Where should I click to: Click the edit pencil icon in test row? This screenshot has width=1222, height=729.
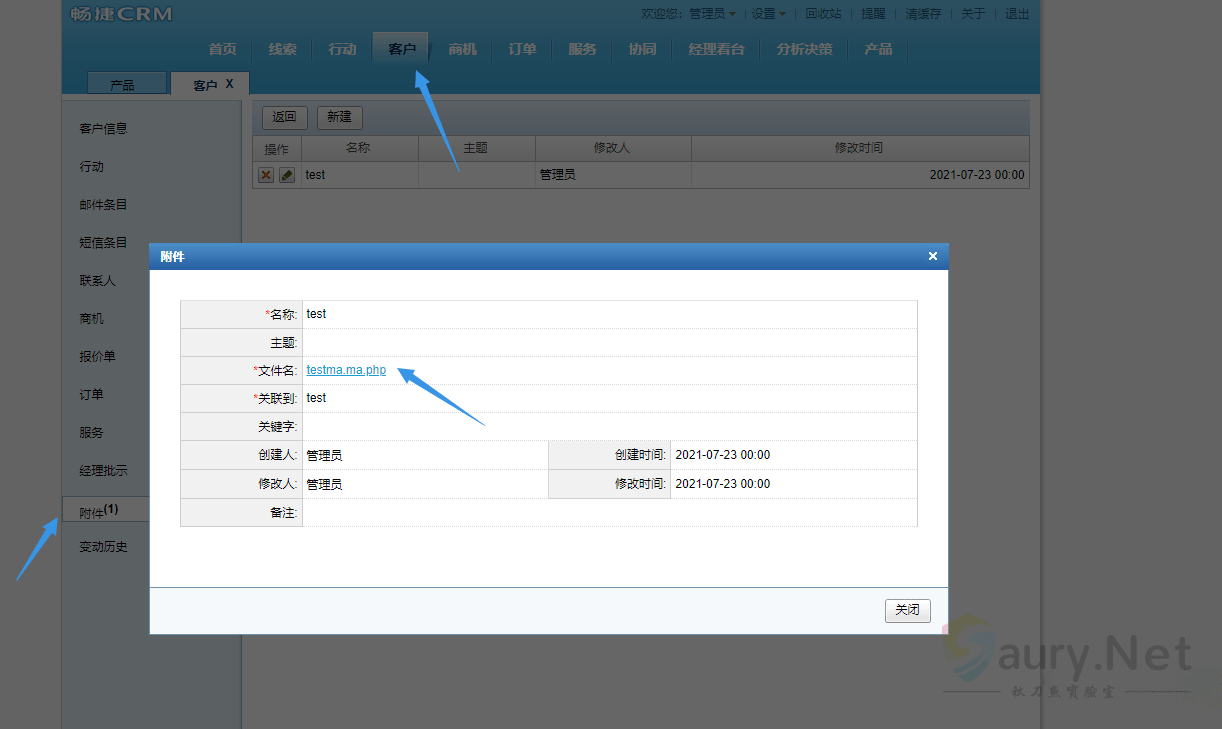click(287, 175)
